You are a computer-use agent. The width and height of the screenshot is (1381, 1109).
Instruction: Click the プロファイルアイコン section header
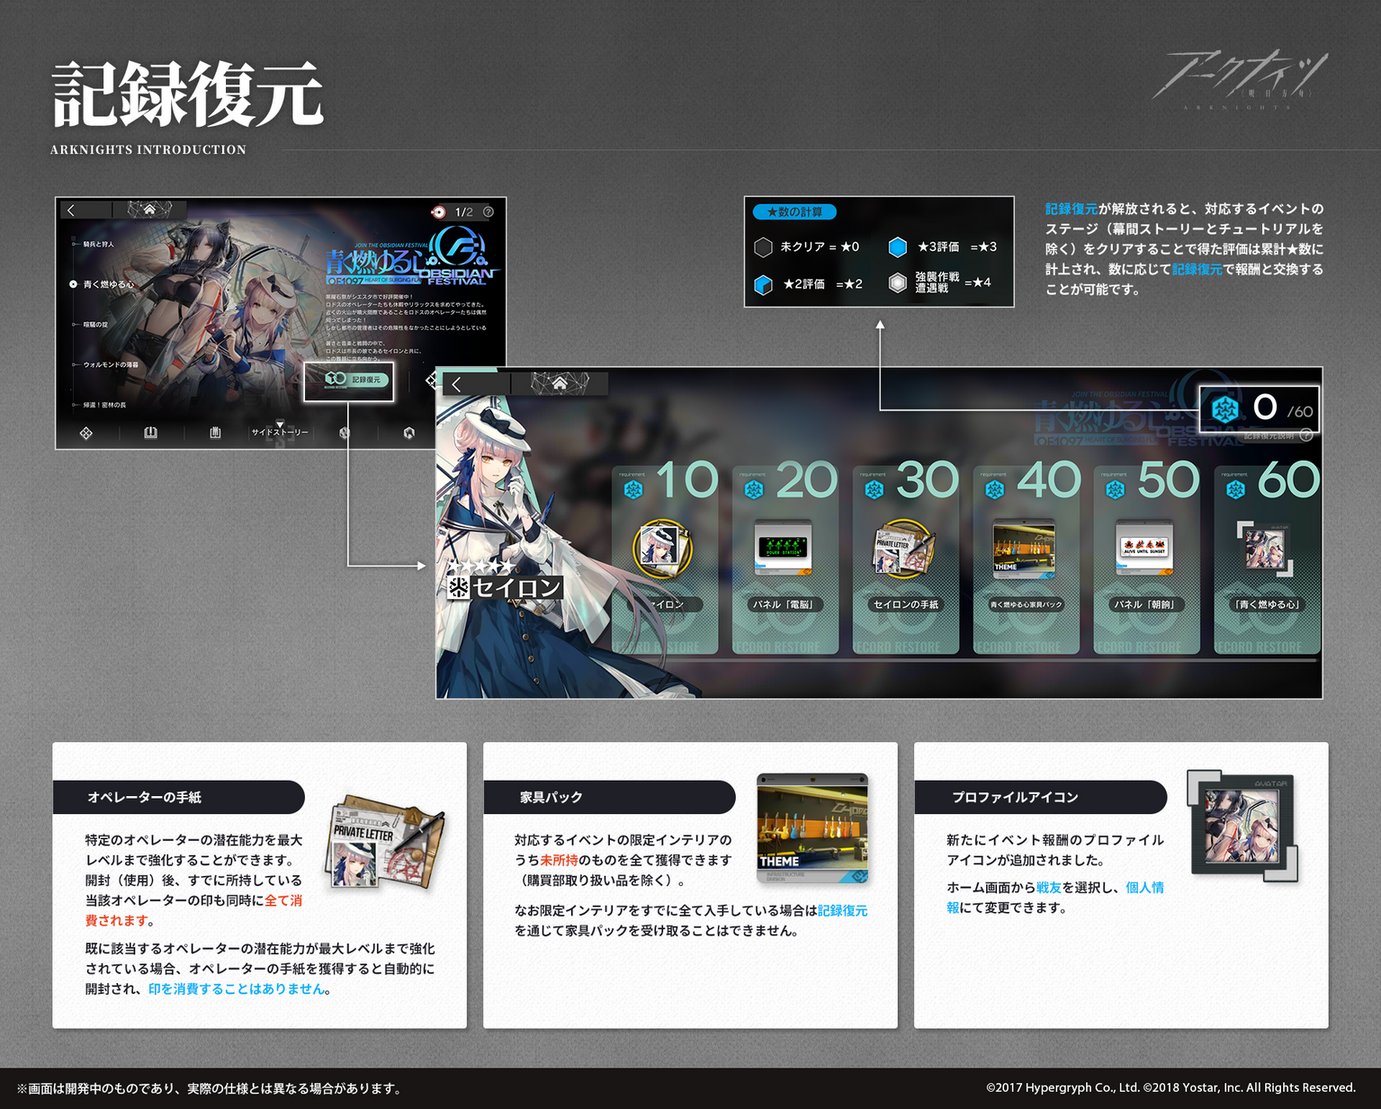pyautogui.click(x=1040, y=797)
